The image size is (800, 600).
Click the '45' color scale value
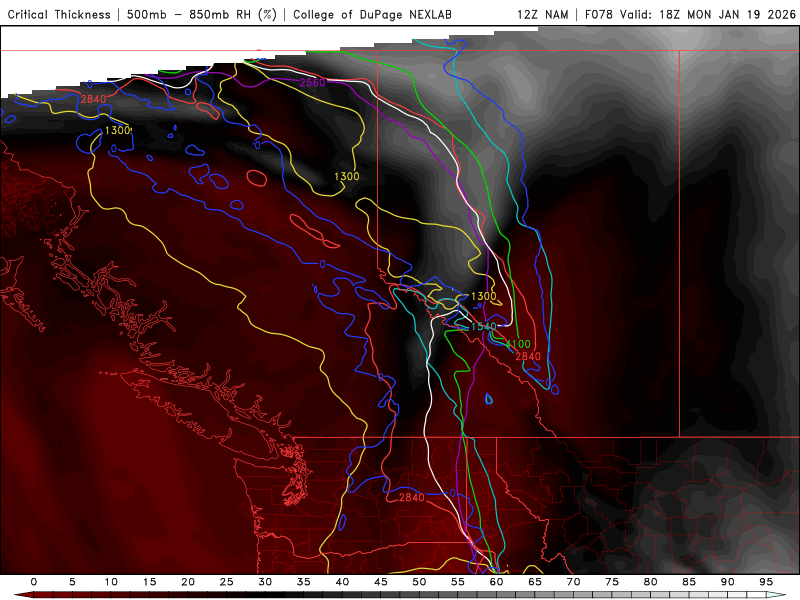click(x=381, y=582)
